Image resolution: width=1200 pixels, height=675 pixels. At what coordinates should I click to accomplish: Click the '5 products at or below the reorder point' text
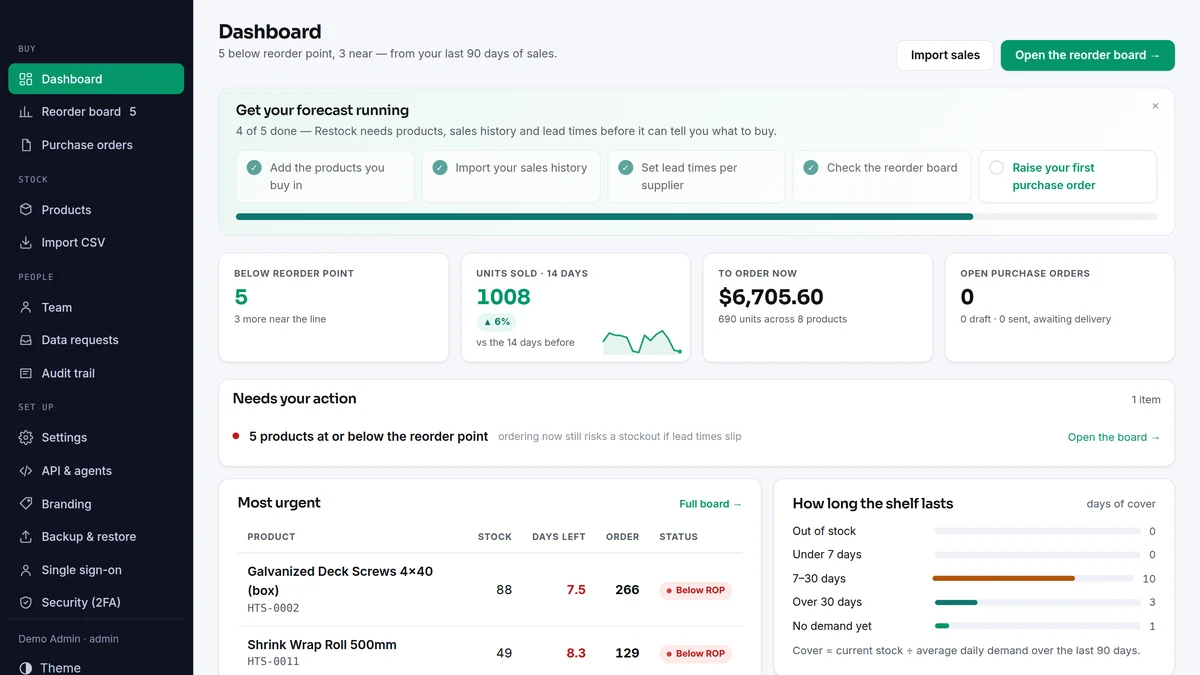369,437
